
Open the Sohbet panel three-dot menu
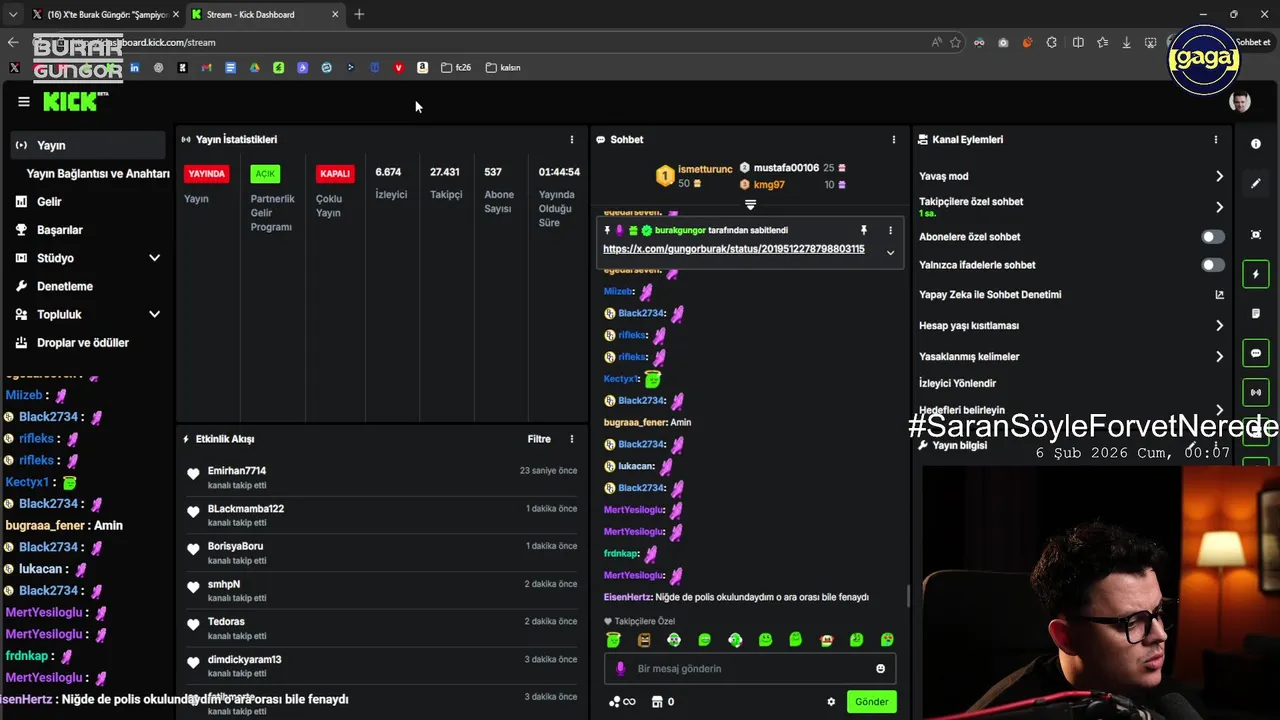pos(894,140)
